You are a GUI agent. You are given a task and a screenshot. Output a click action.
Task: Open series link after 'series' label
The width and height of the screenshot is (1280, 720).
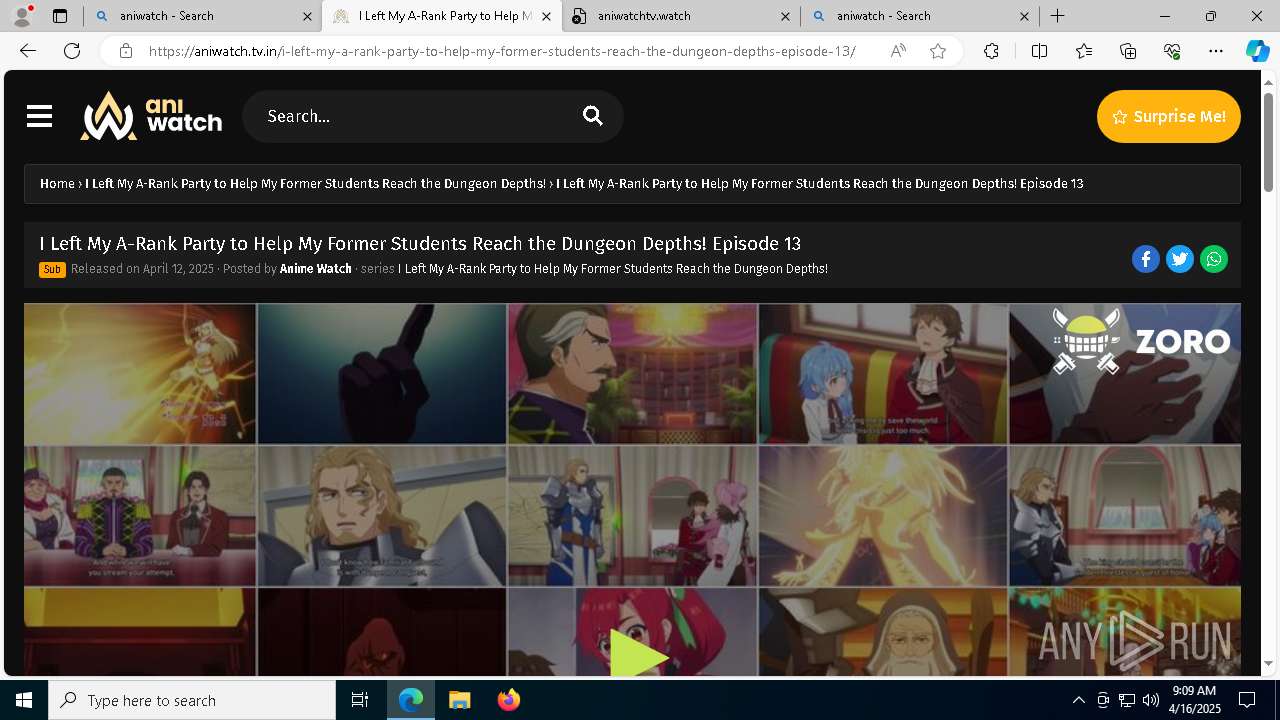coord(613,269)
